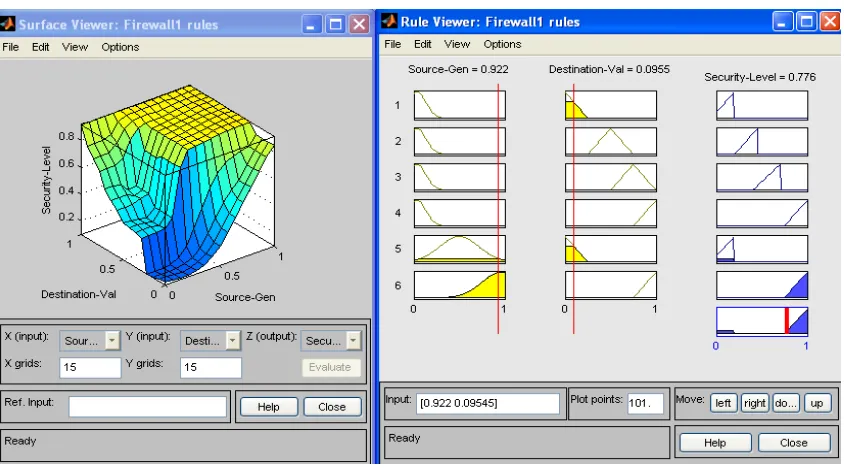Click rule 3 Security-Level output plot
The image size is (844, 468).
click(762, 177)
